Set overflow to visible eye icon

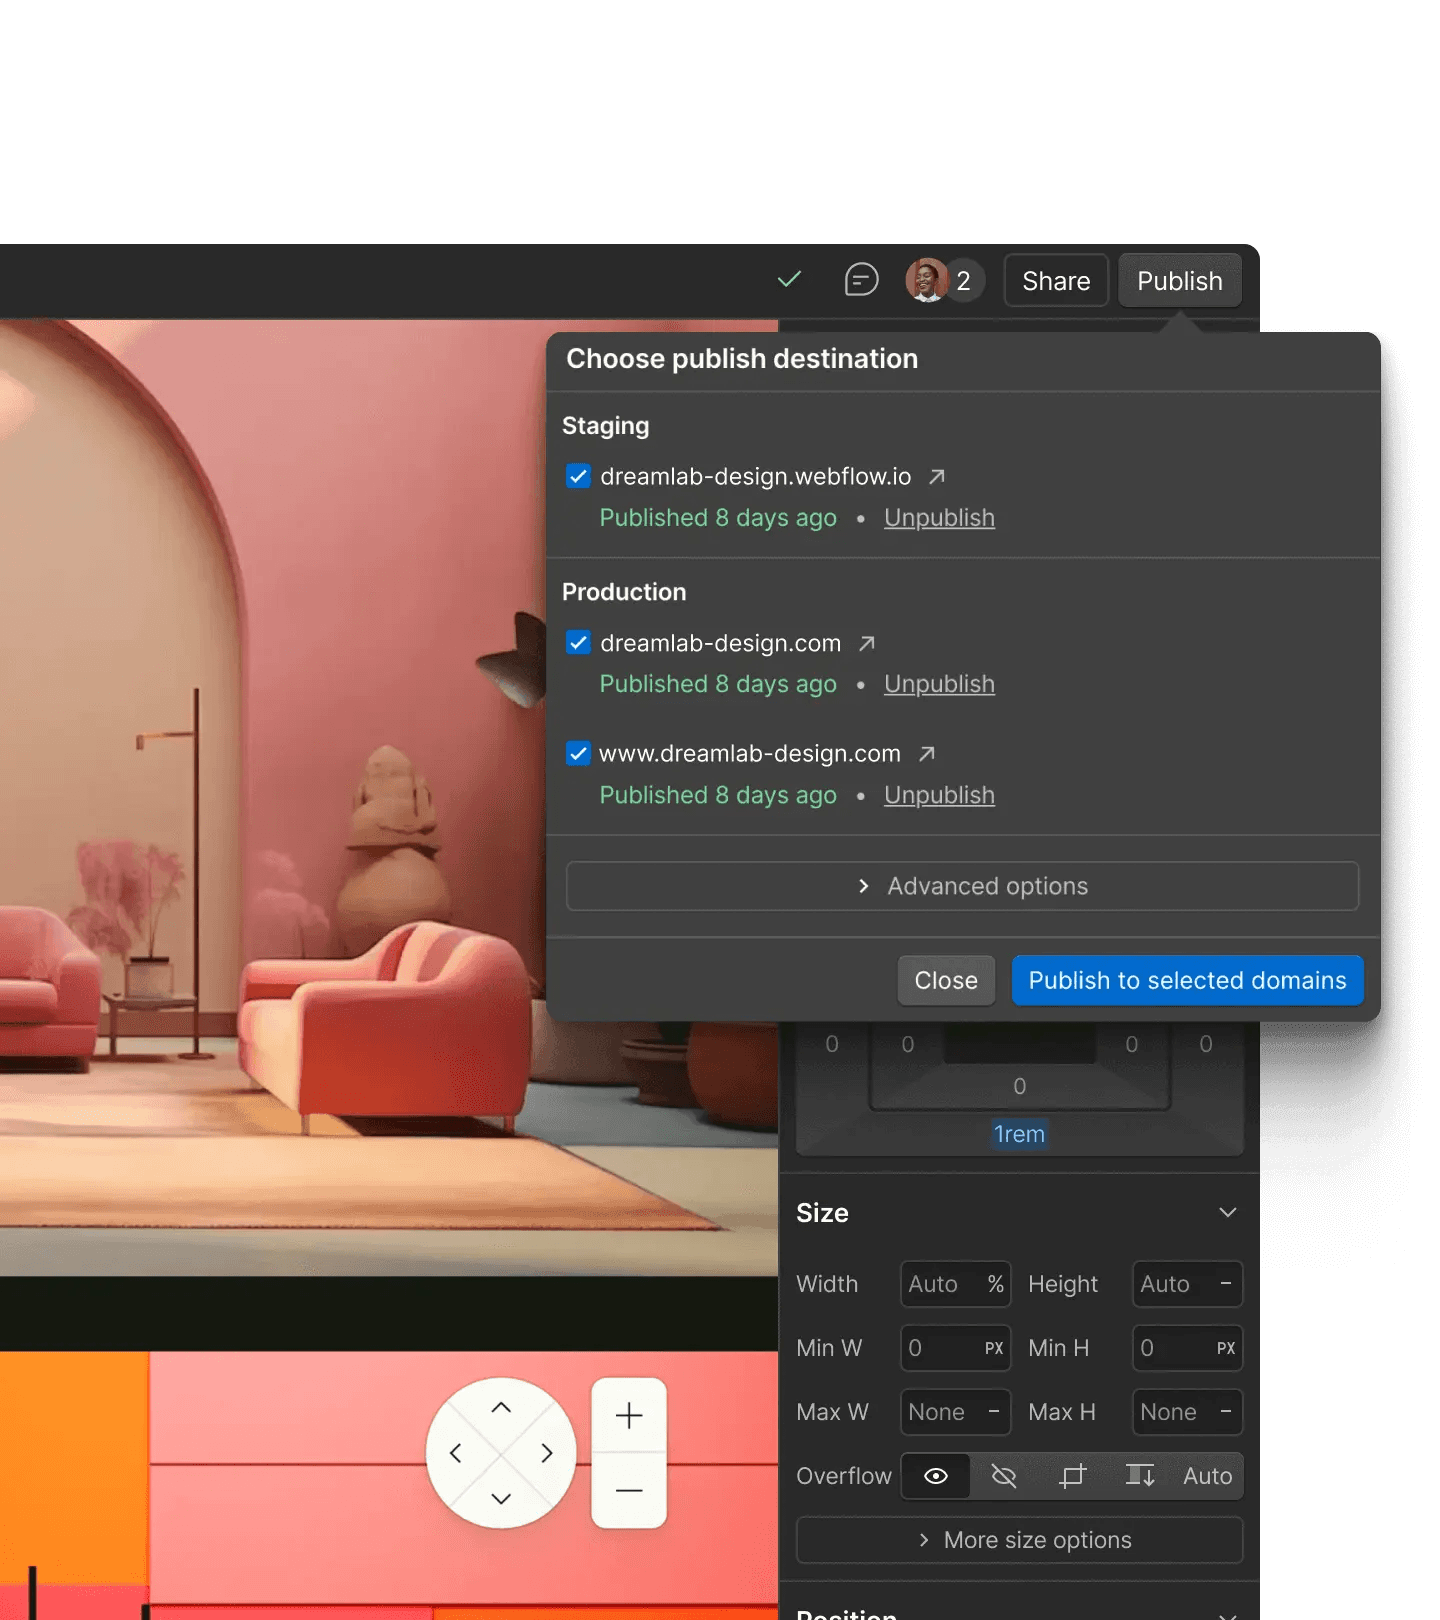(x=936, y=1476)
